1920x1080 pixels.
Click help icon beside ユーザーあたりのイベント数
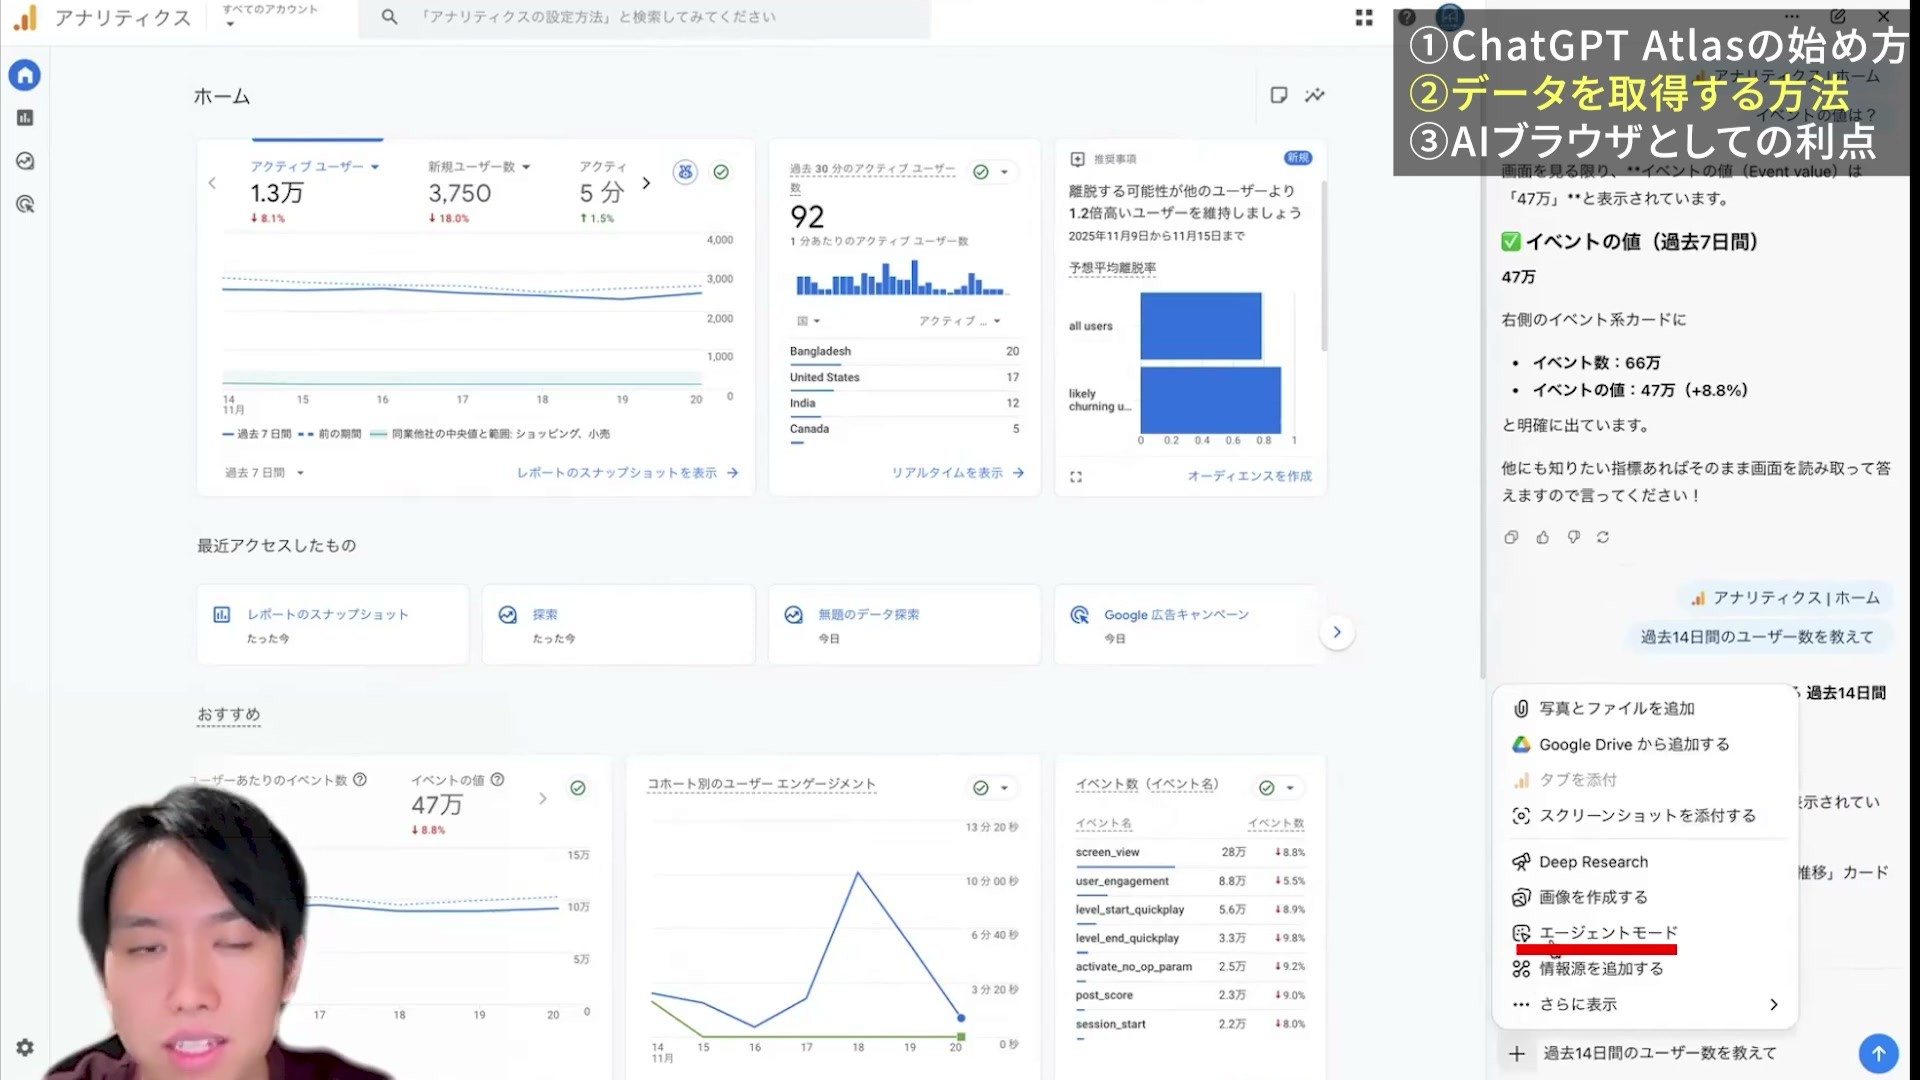pyautogui.click(x=360, y=780)
